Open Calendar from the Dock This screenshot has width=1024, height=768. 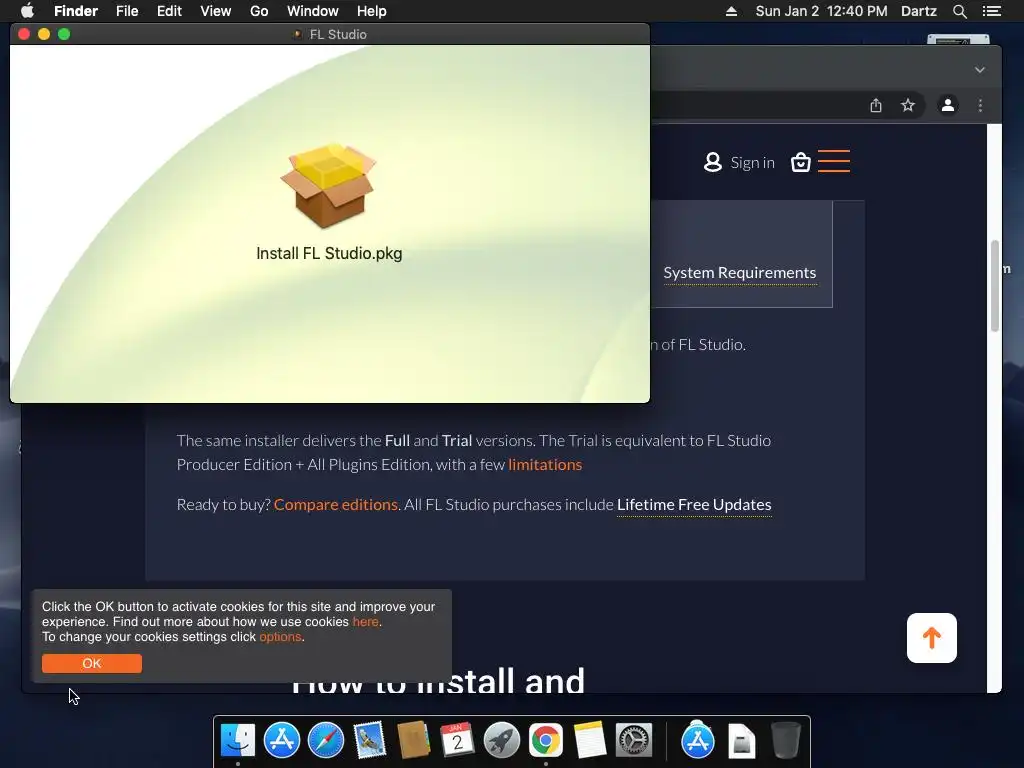pyautogui.click(x=457, y=740)
